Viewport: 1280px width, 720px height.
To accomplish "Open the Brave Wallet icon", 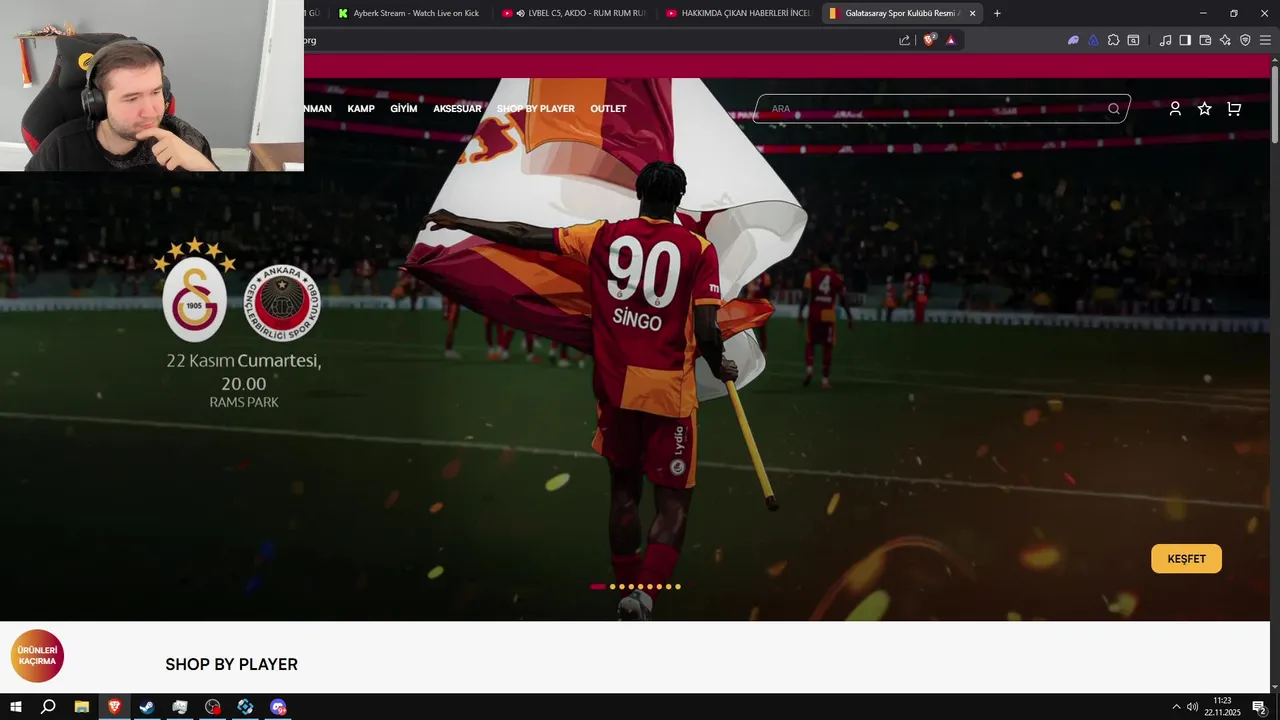I will click(x=1205, y=40).
